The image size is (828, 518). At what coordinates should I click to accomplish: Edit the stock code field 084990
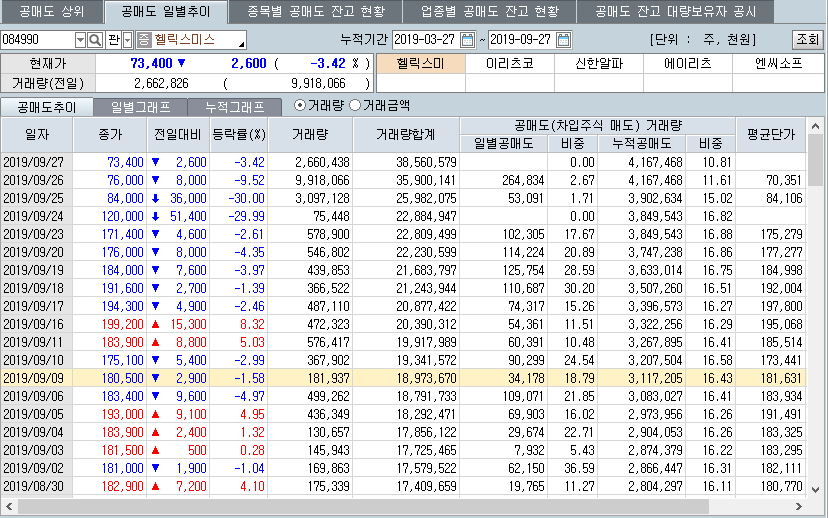[x=38, y=40]
